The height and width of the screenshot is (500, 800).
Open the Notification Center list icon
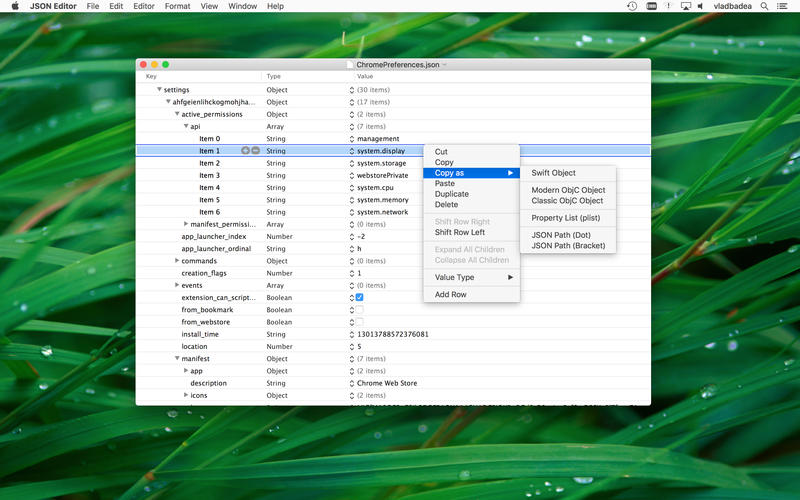pos(782,6)
